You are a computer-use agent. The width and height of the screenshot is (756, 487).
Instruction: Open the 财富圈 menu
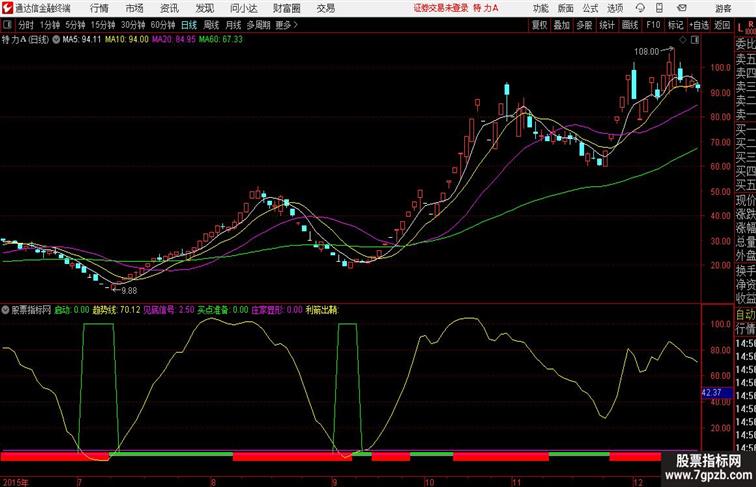[286, 8]
